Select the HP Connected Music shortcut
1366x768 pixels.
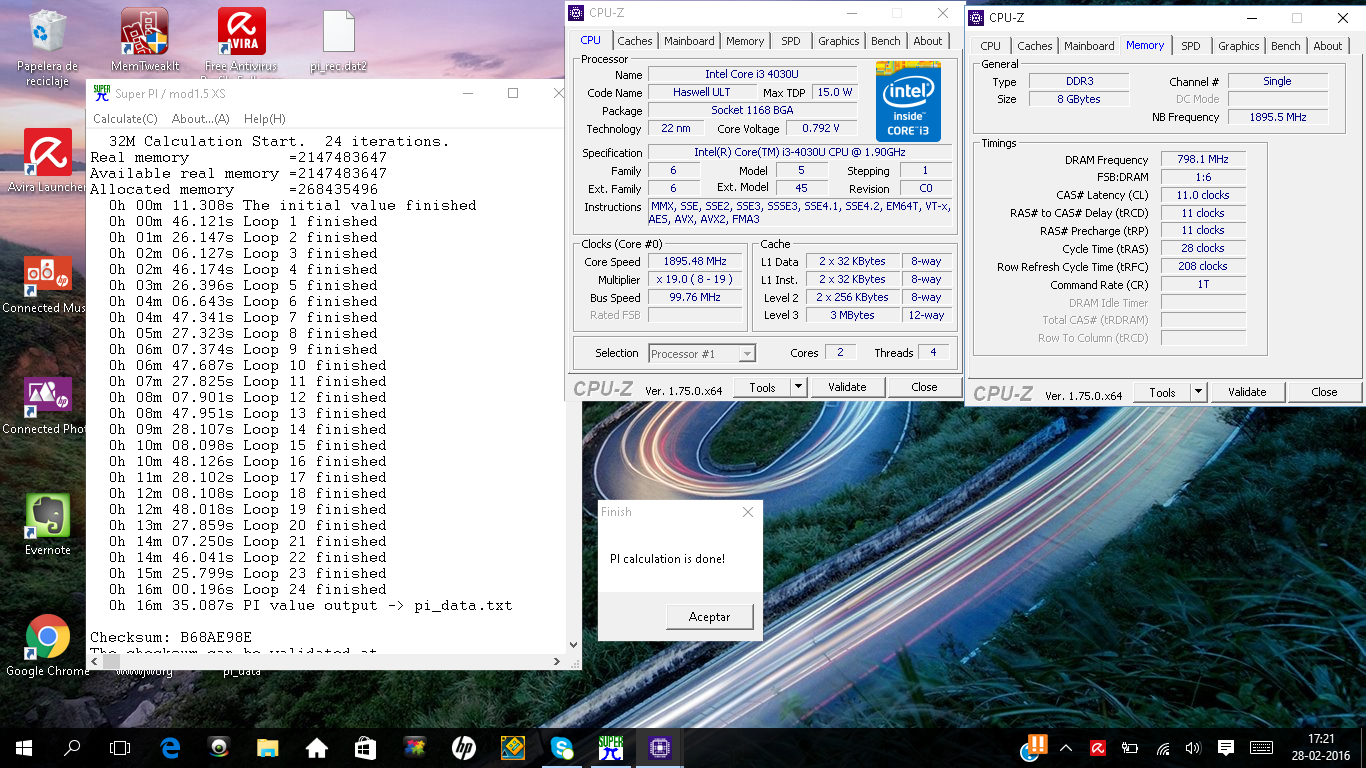47,285
